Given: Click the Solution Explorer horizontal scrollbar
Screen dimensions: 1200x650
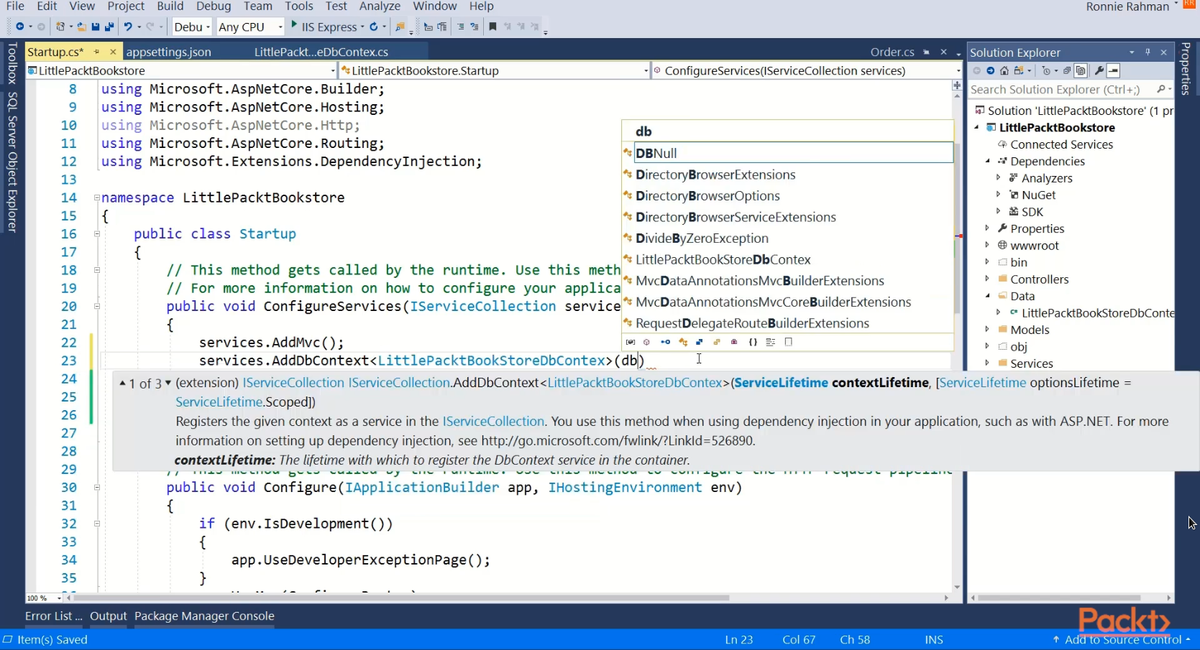Looking at the screenshot, I should pos(1060,598).
